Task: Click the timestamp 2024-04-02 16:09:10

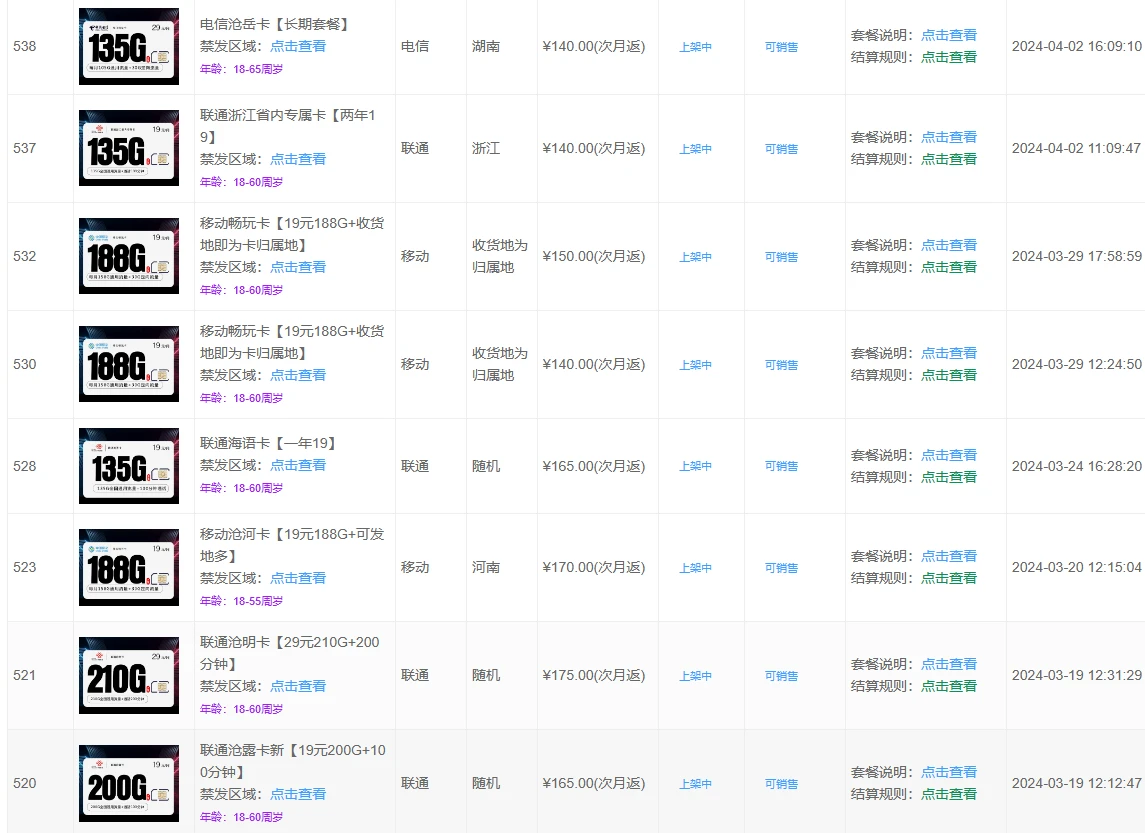Action: [x=1076, y=46]
